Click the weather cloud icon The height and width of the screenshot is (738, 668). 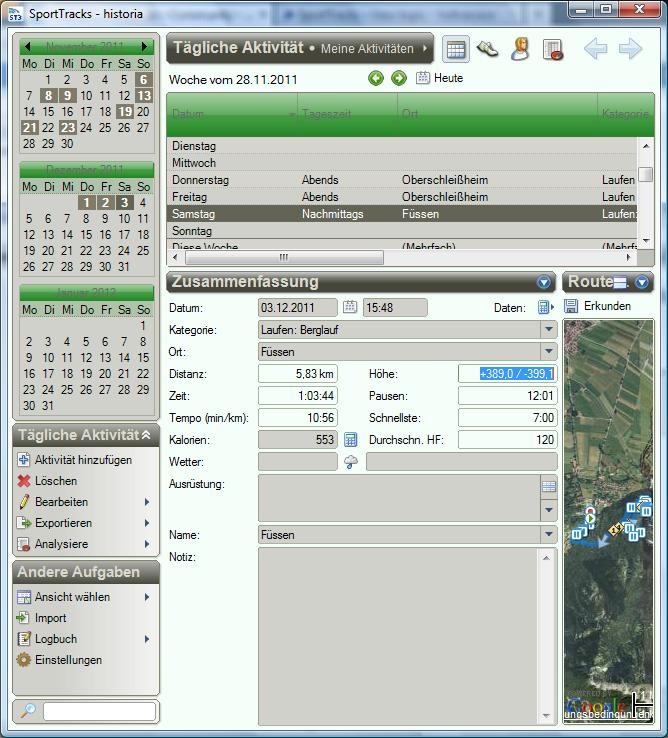(x=351, y=462)
